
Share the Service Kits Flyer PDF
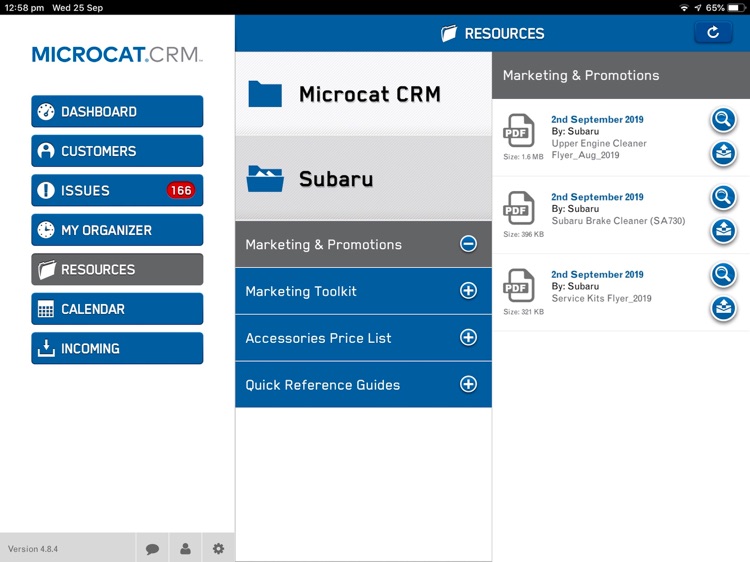pyautogui.click(x=723, y=308)
